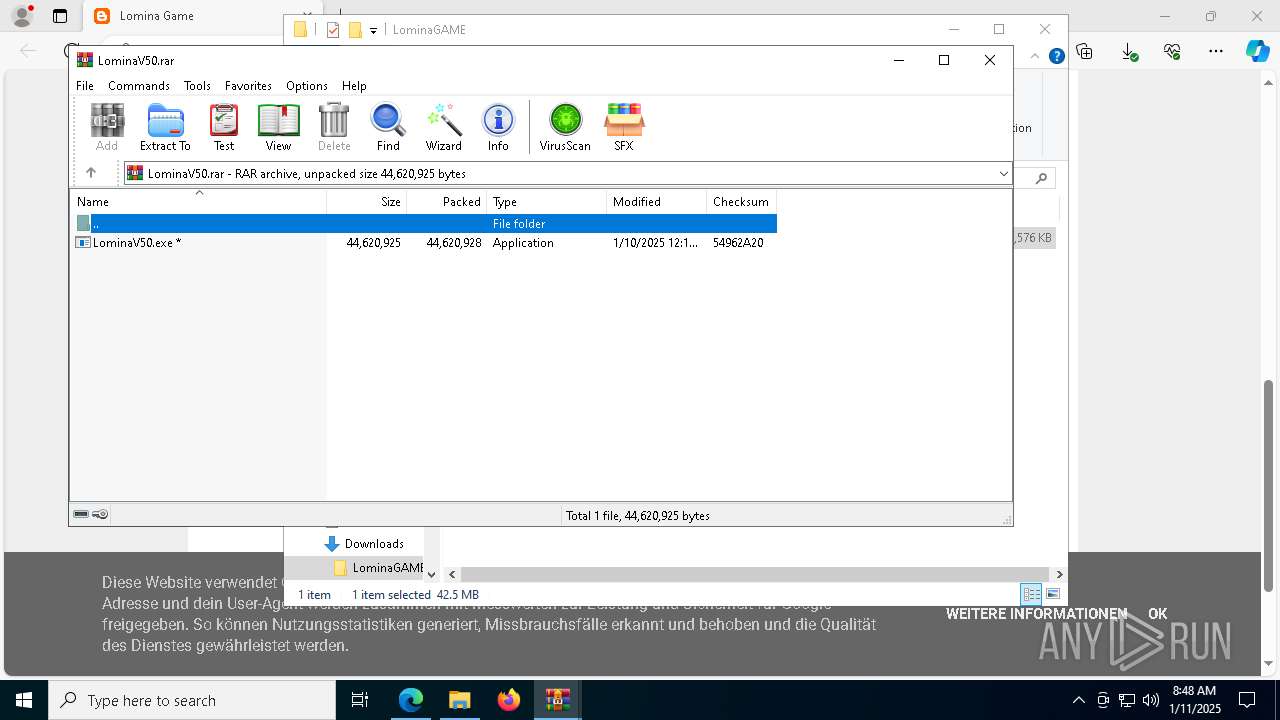Click the Explorer horizontal scrollbar track

[755, 574]
